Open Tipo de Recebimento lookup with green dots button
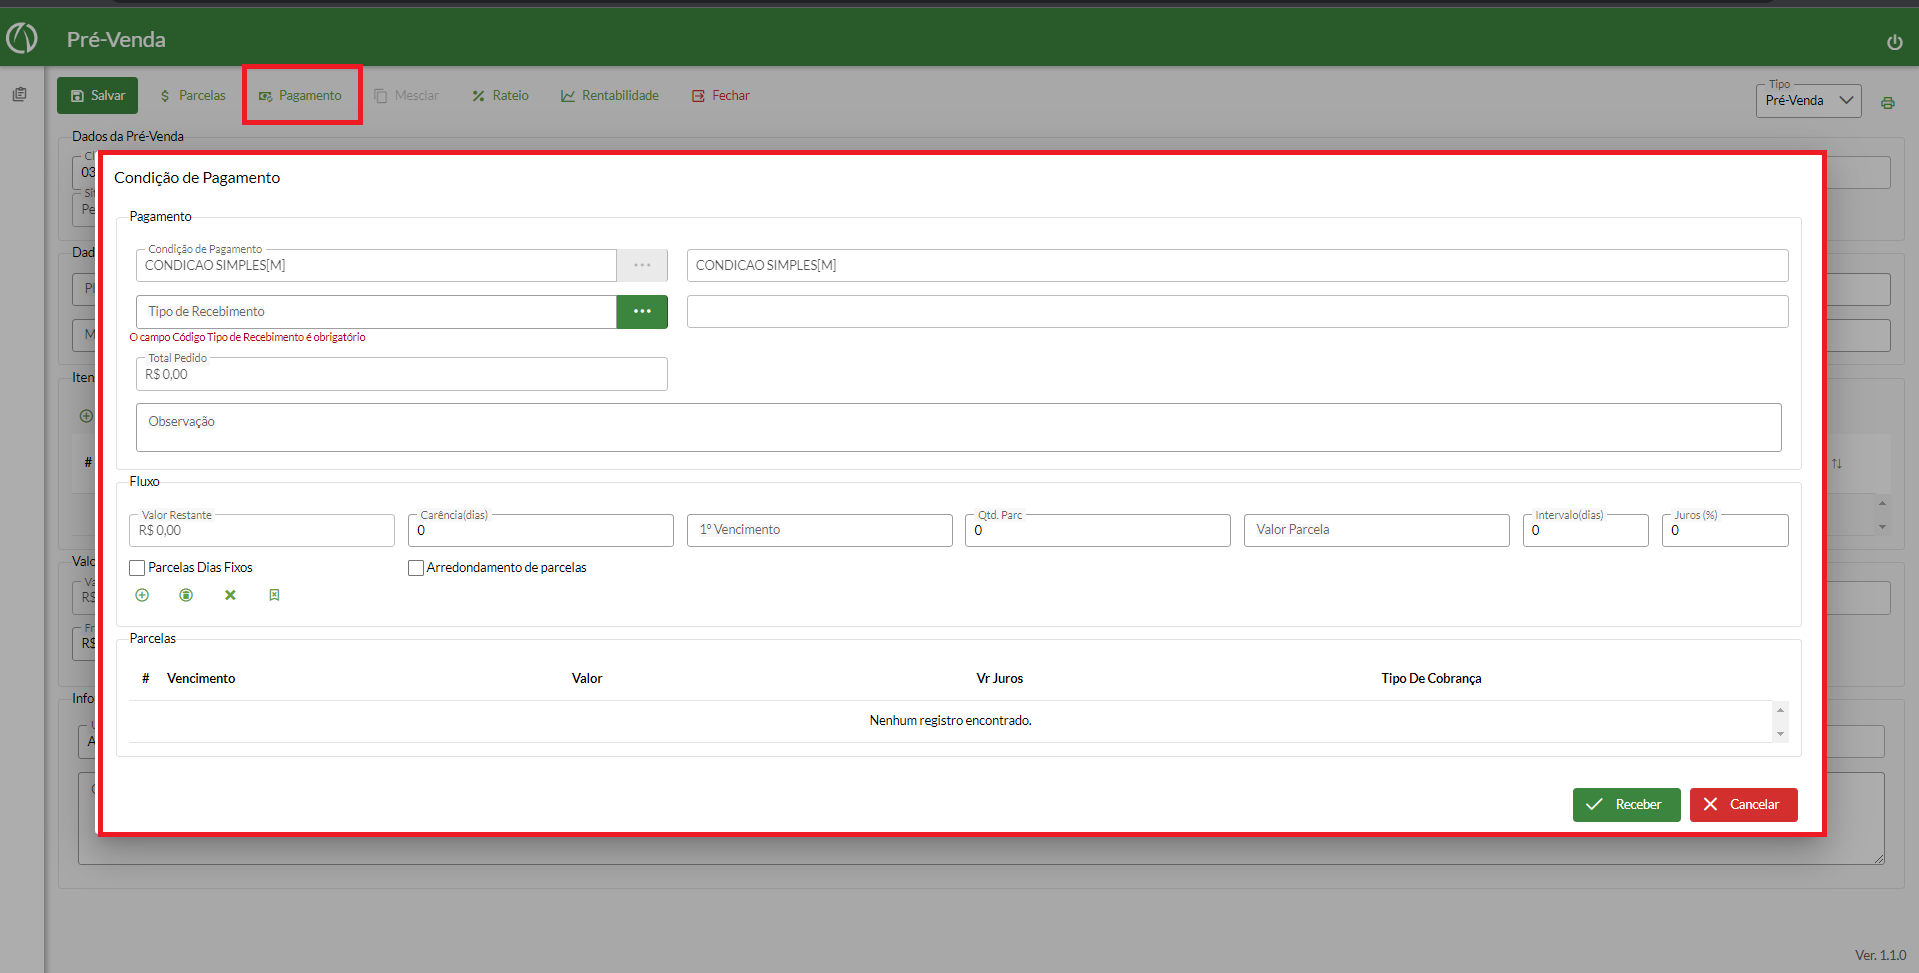The width and height of the screenshot is (1919, 973). (x=642, y=312)
